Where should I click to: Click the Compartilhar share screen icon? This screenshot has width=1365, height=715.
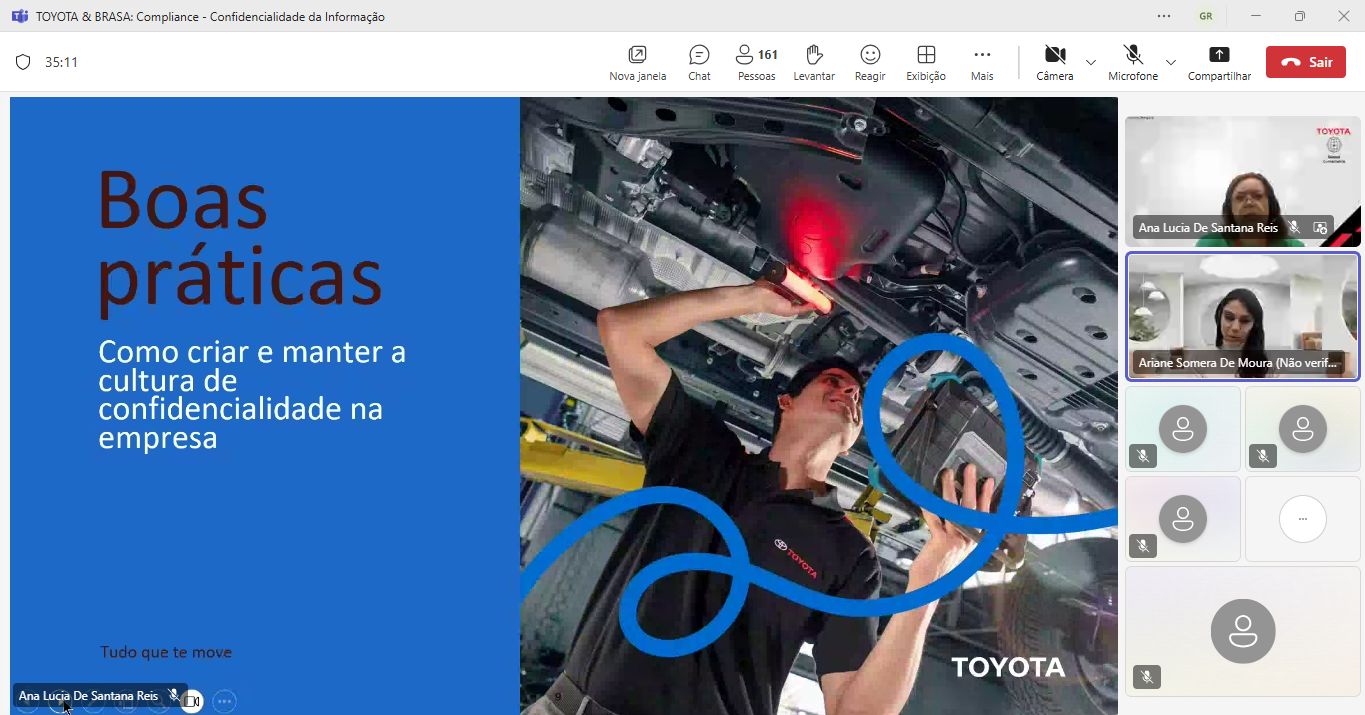[x=1219, y=62]
